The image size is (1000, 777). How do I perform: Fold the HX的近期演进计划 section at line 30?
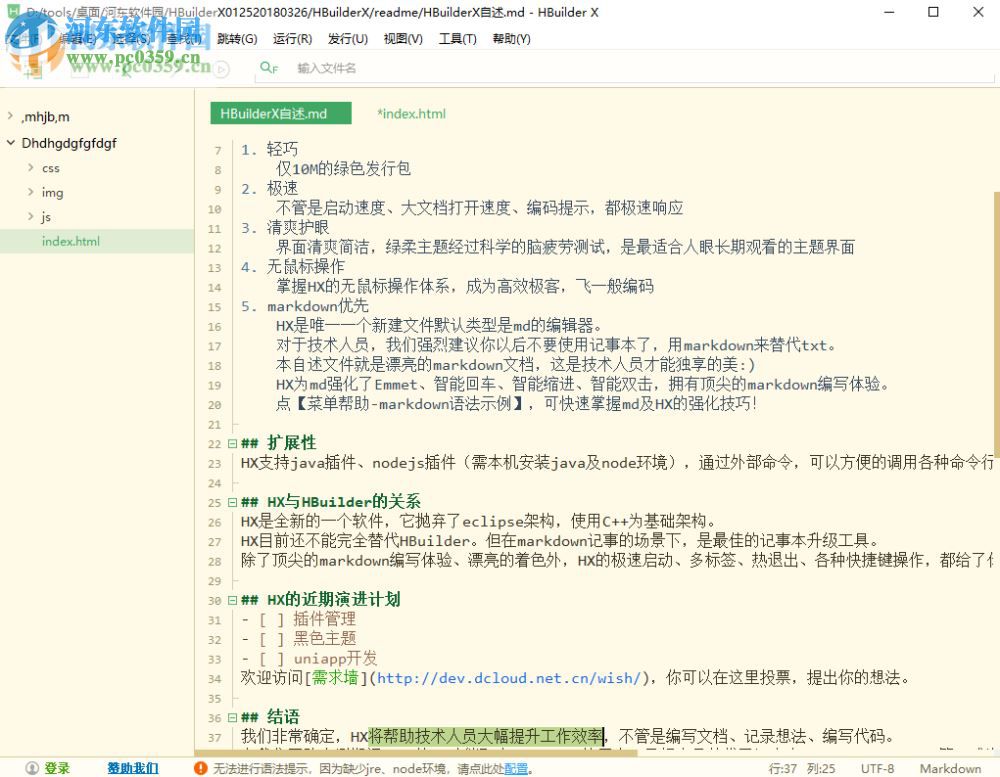click(x=232, y=600)
